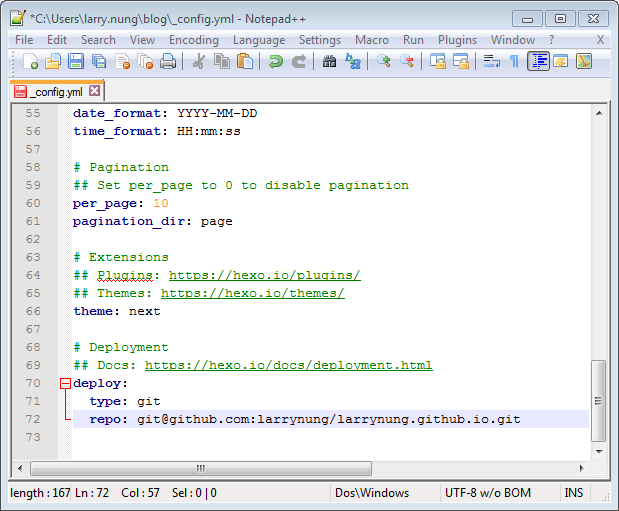Screen dimensions: 619x511
Task: Click the user defined language icon
Action: pyautogui.click(x=561, y=62)
